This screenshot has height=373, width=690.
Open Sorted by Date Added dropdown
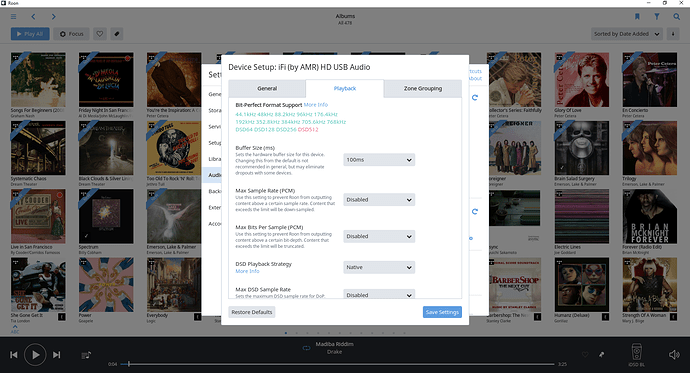click(627, 34)
